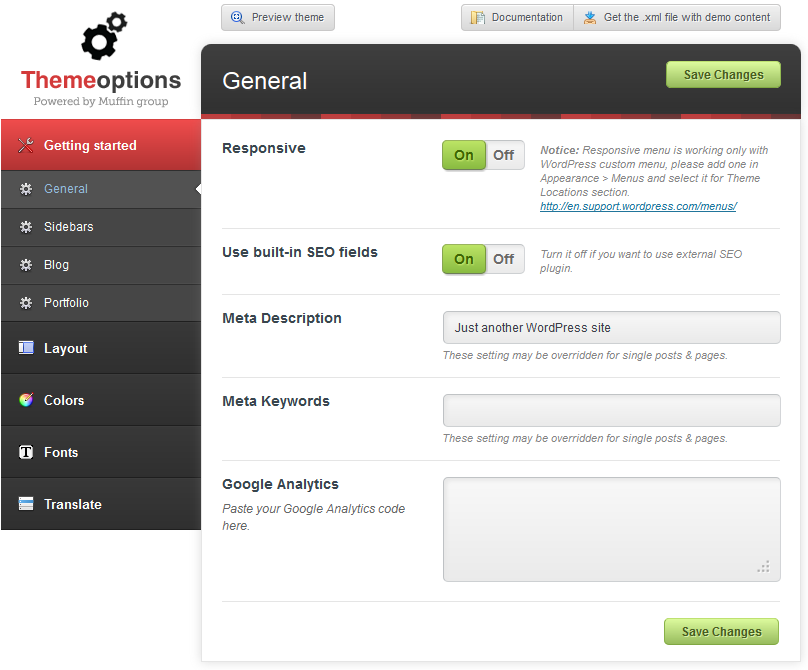
Task: Click into the Meta Description field
Action: click(612, 327)
